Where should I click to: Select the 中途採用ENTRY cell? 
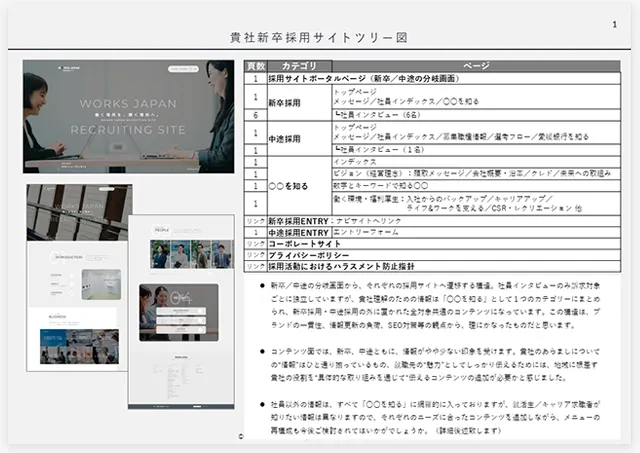(299, 233)
